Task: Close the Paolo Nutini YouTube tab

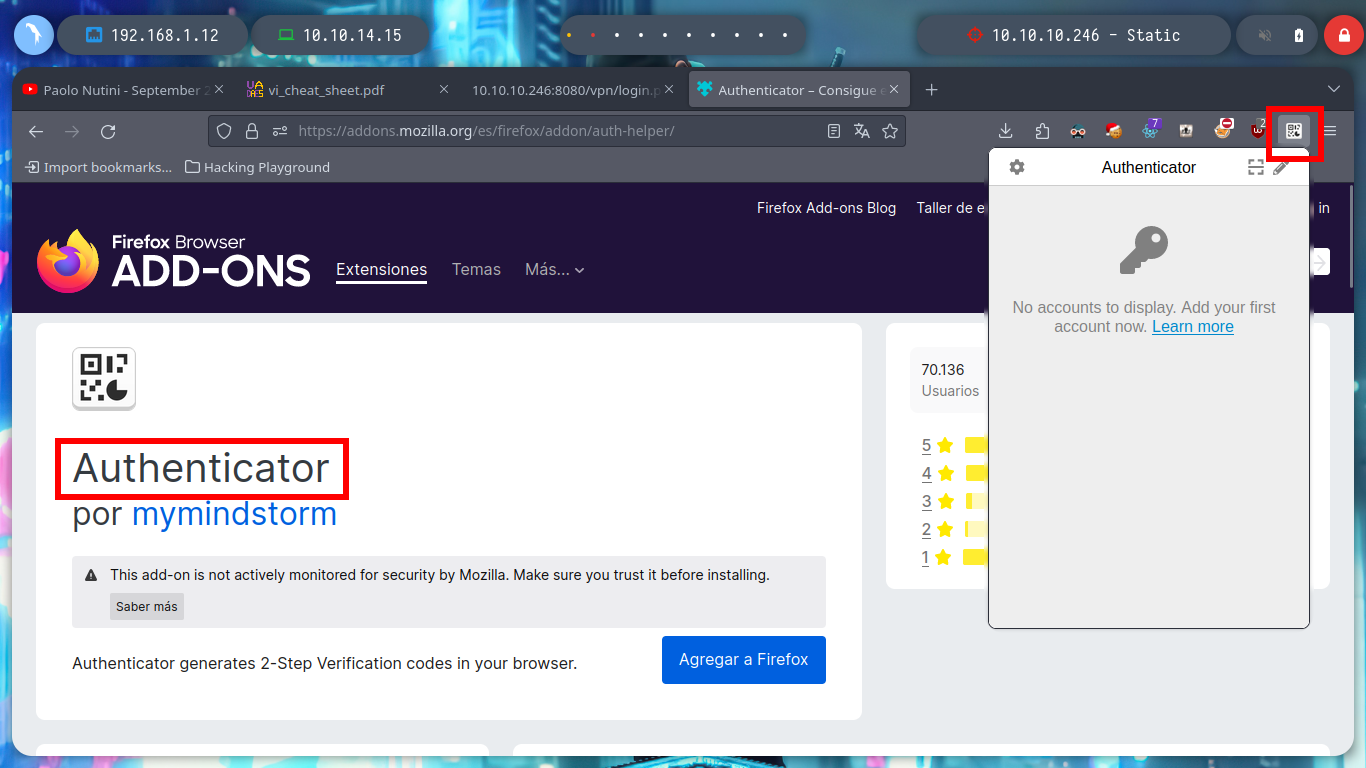Action: tap(219, 90)
